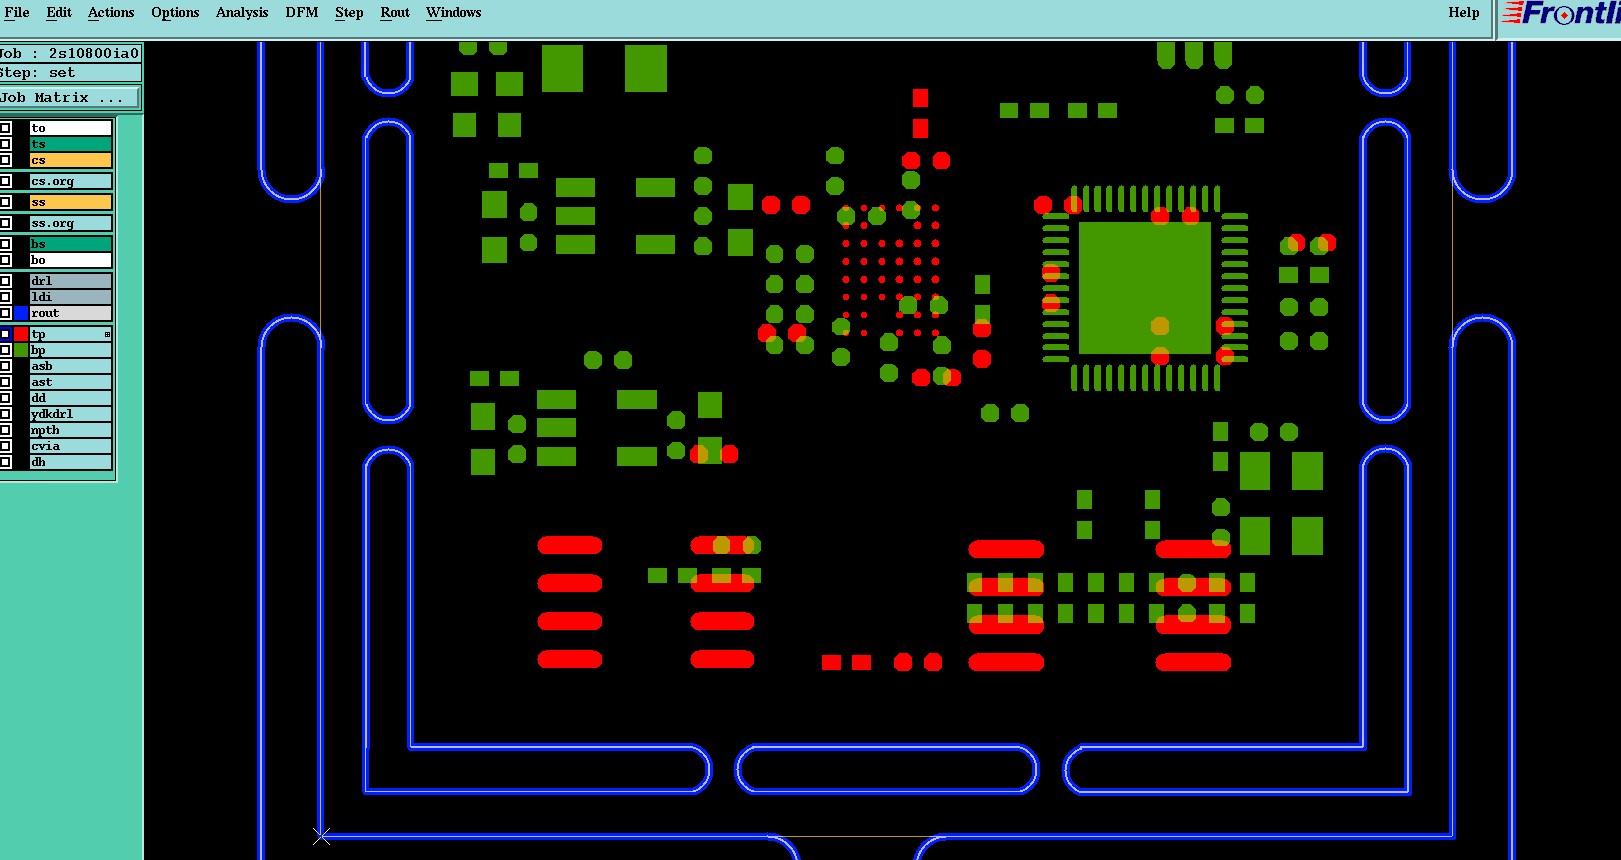This screenshot has width=1621, height=860.
Task: Open the DFM menu
Action: pyautogui.click(x=302, y=12)
